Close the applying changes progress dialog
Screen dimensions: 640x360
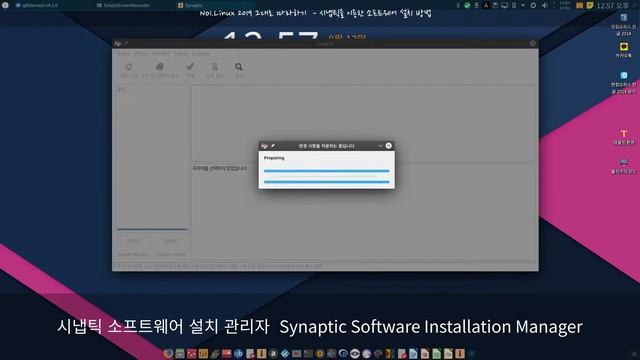tap(389, 146)
